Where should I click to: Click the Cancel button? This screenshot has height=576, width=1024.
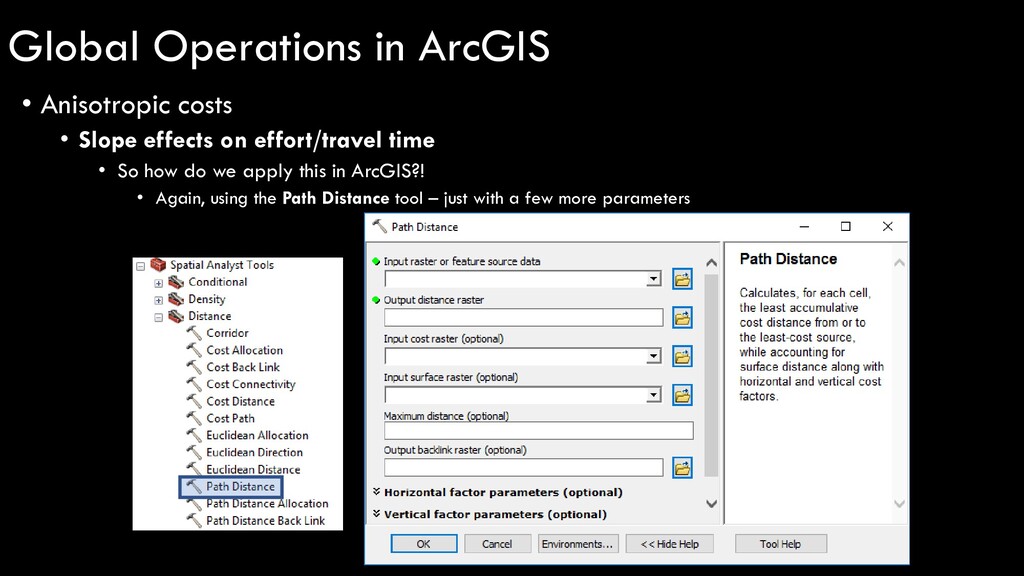click(497, 544)
